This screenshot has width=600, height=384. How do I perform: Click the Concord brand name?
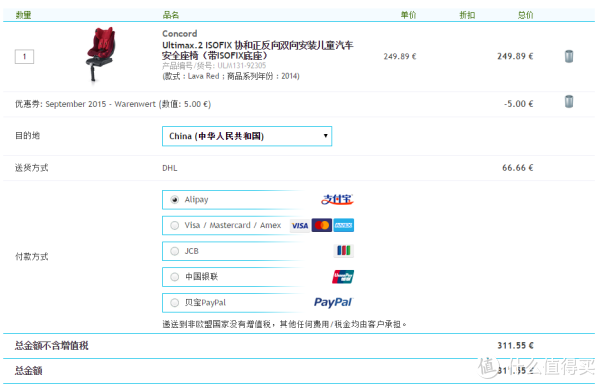(x=179, y=34)
